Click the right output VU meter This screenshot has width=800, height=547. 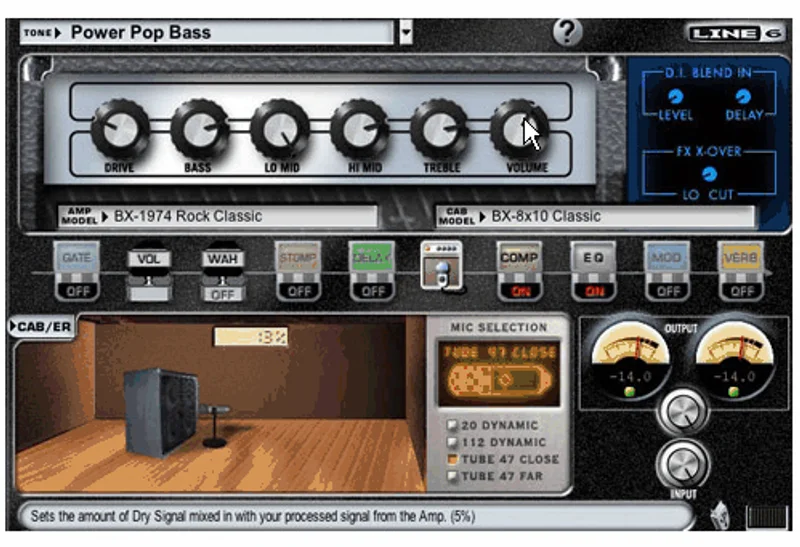pos(734,358)
